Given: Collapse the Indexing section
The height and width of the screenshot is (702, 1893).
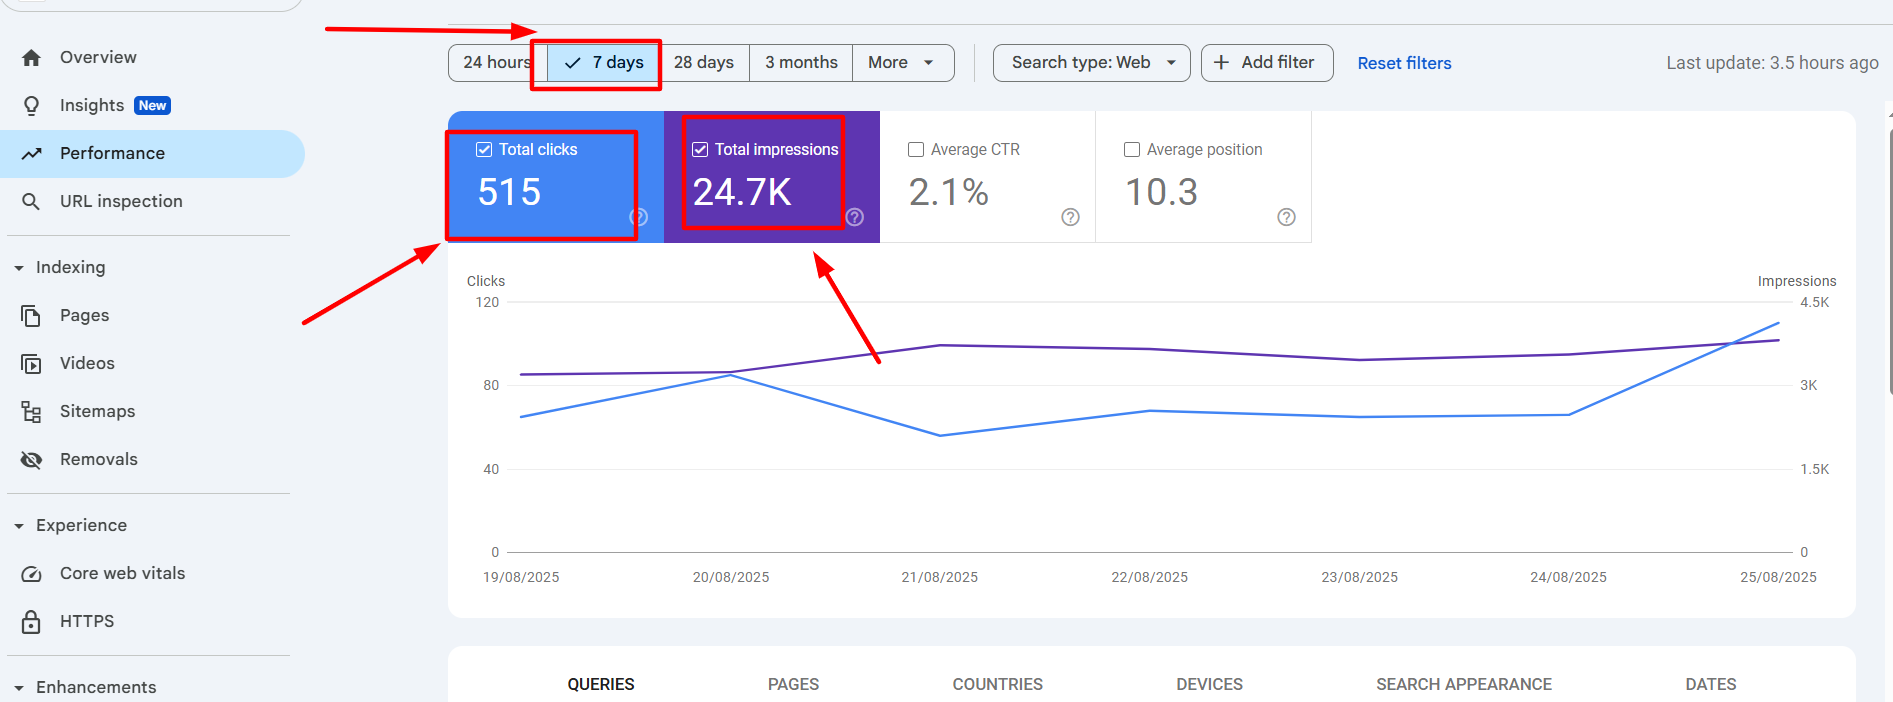Looking at the screenshot, I should pos(19,268).
